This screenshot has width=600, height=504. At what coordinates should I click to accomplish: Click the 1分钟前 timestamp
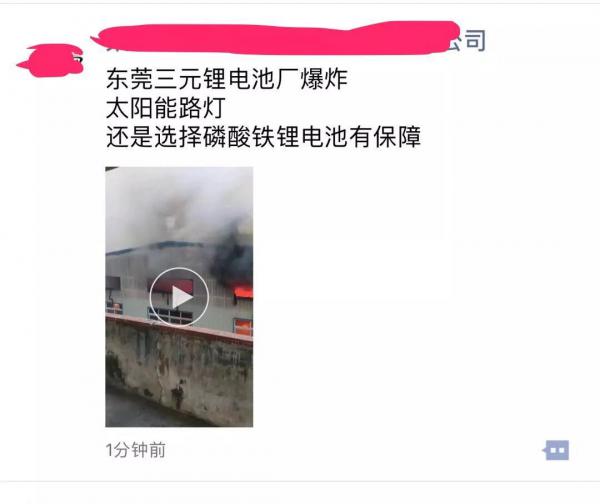point(135,450)
